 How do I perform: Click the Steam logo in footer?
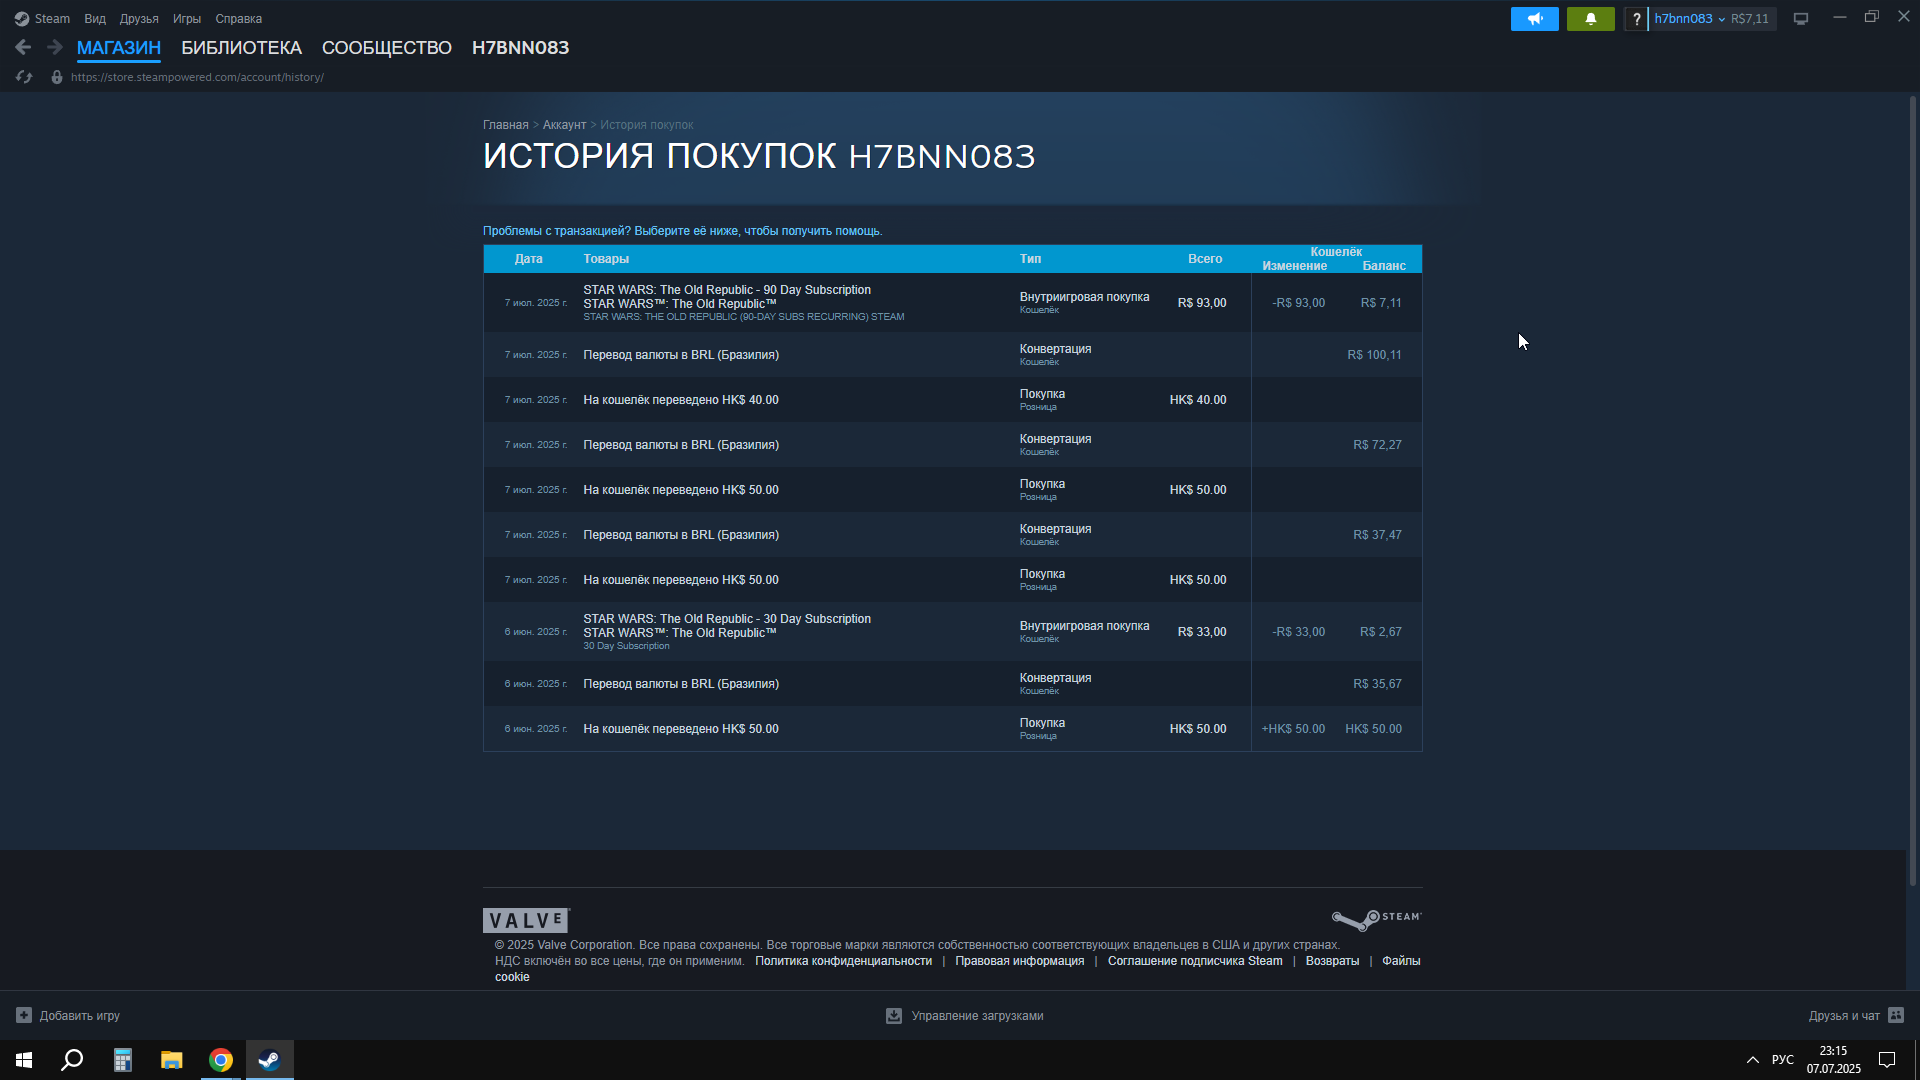coord(1376,919)
